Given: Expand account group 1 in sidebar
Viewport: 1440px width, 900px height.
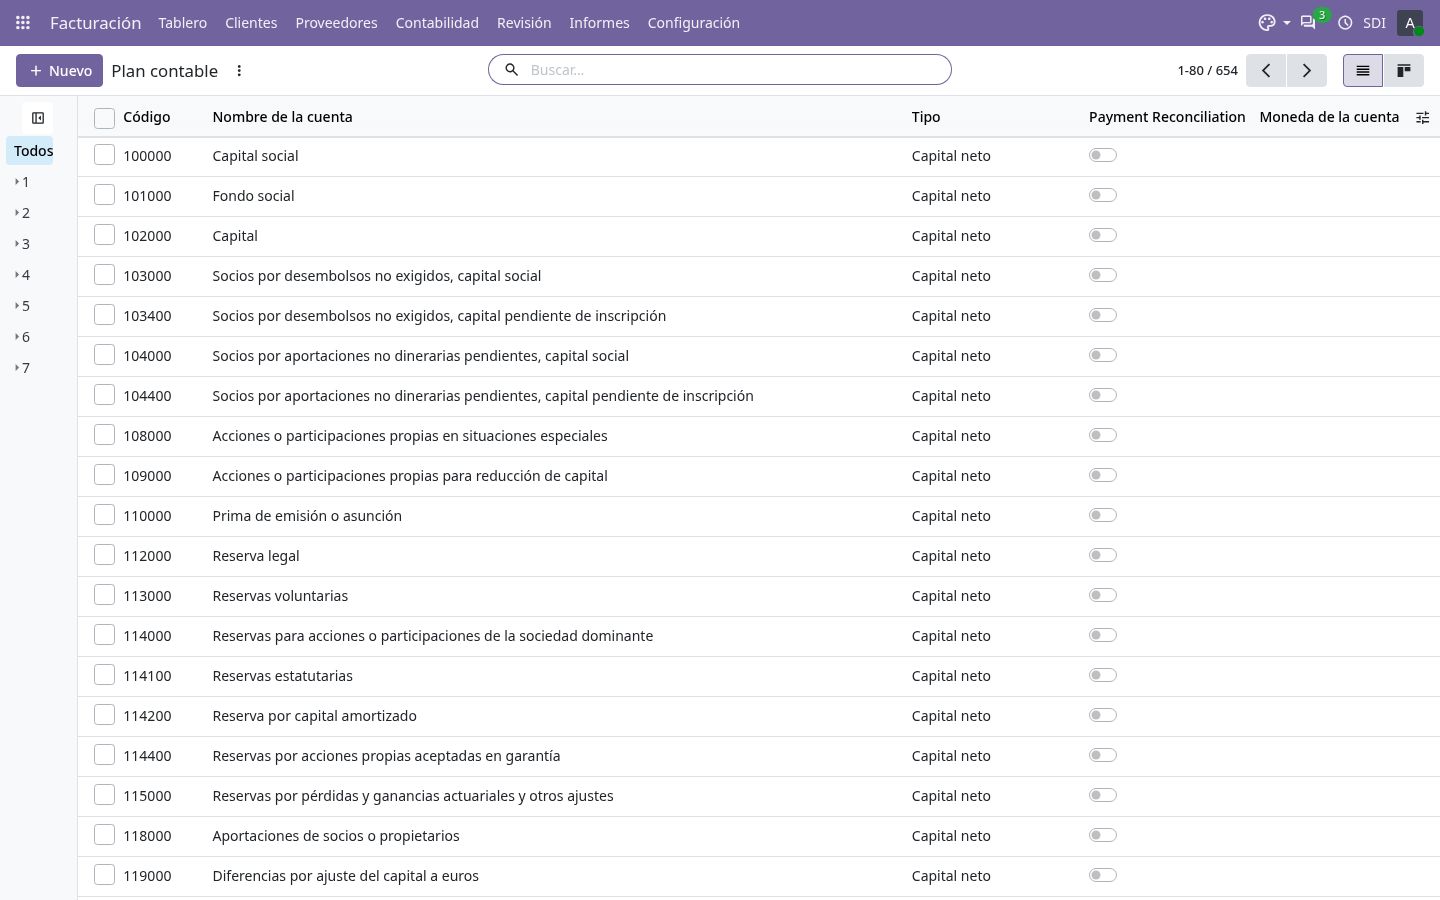Looking at the screenshot, I should (x=22, y=182).
